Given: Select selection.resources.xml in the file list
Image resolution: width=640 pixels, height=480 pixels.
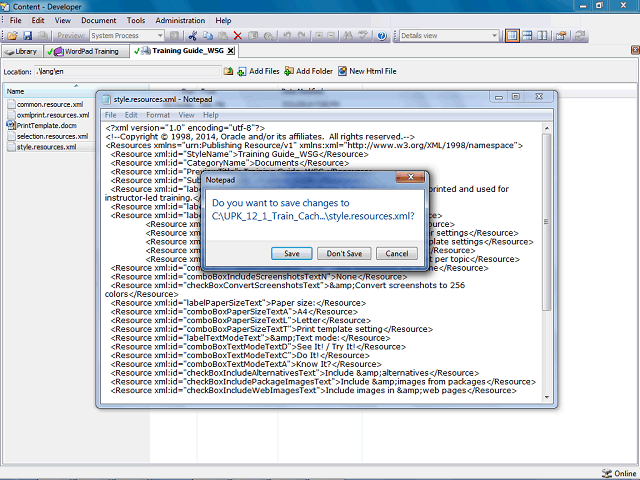Looking at the screenshot, I should pos(52,136).
